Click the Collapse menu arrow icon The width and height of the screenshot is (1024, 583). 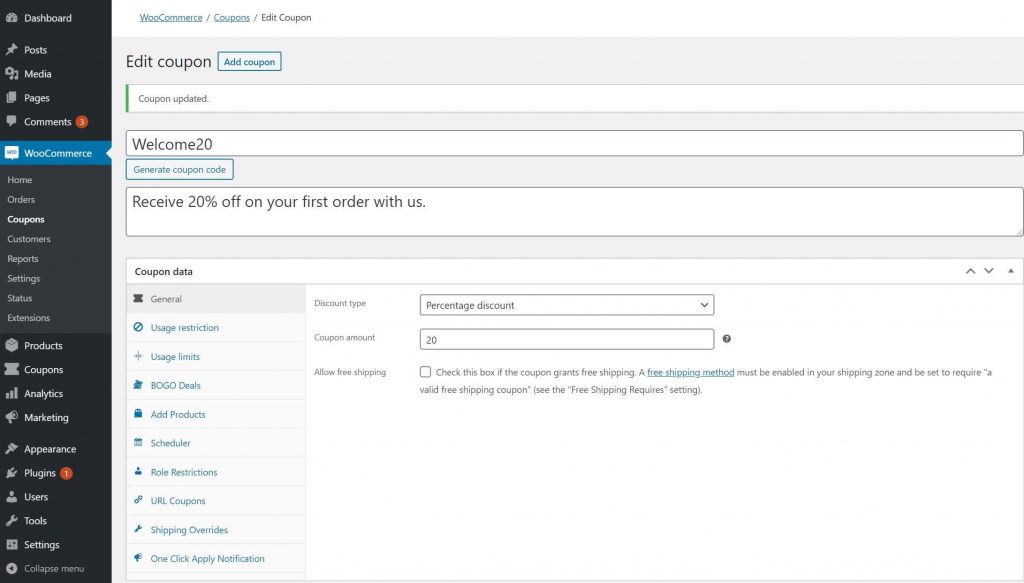[12, 569]
